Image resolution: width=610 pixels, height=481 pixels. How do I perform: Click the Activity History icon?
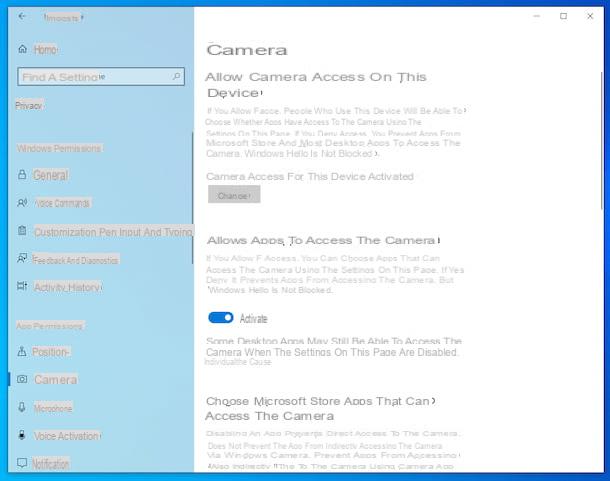tap(22, 286)
